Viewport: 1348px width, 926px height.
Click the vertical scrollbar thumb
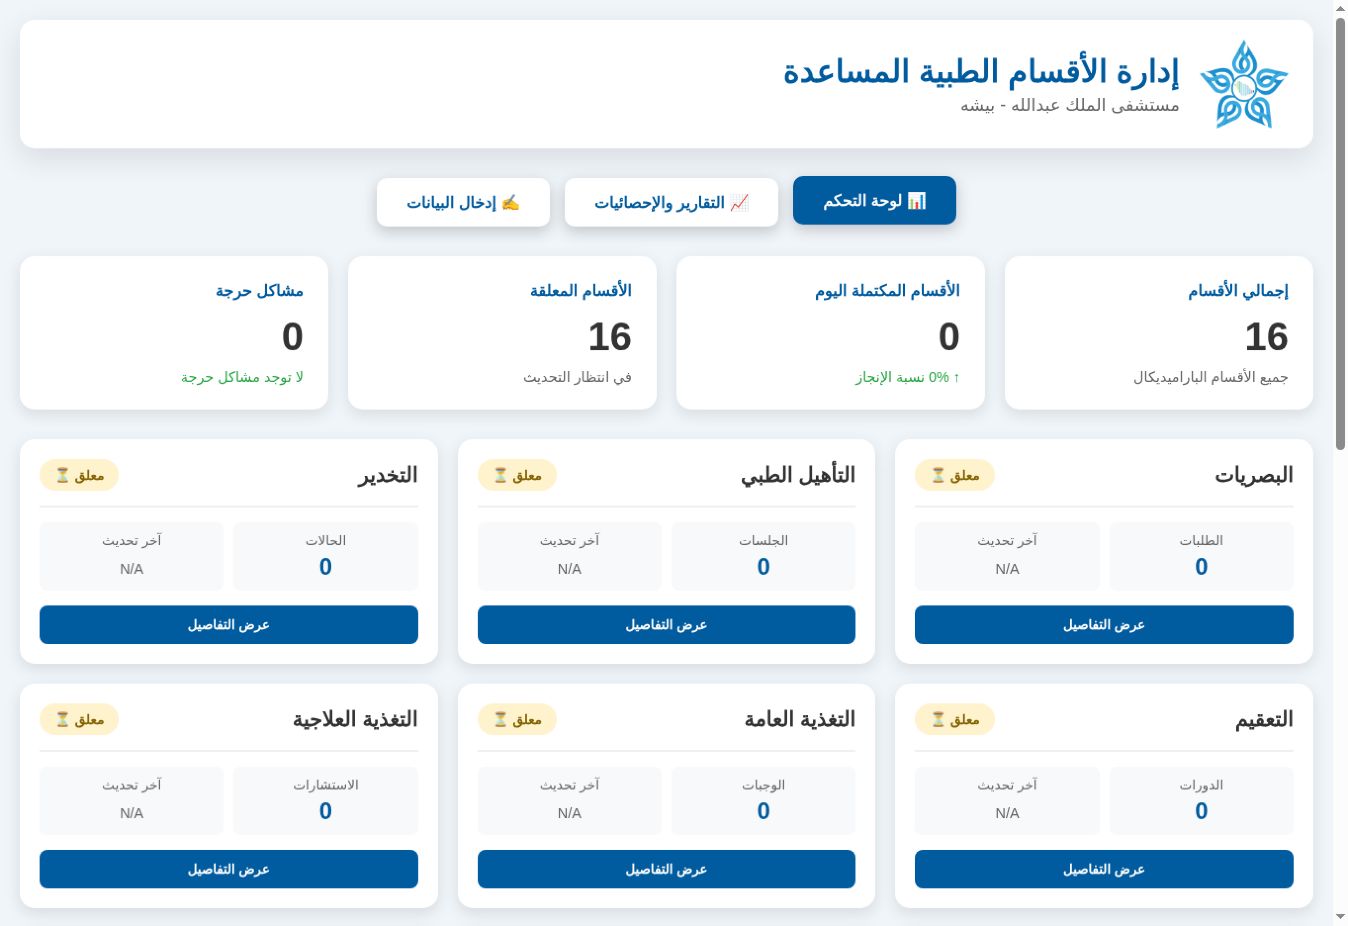(1340, 235)
